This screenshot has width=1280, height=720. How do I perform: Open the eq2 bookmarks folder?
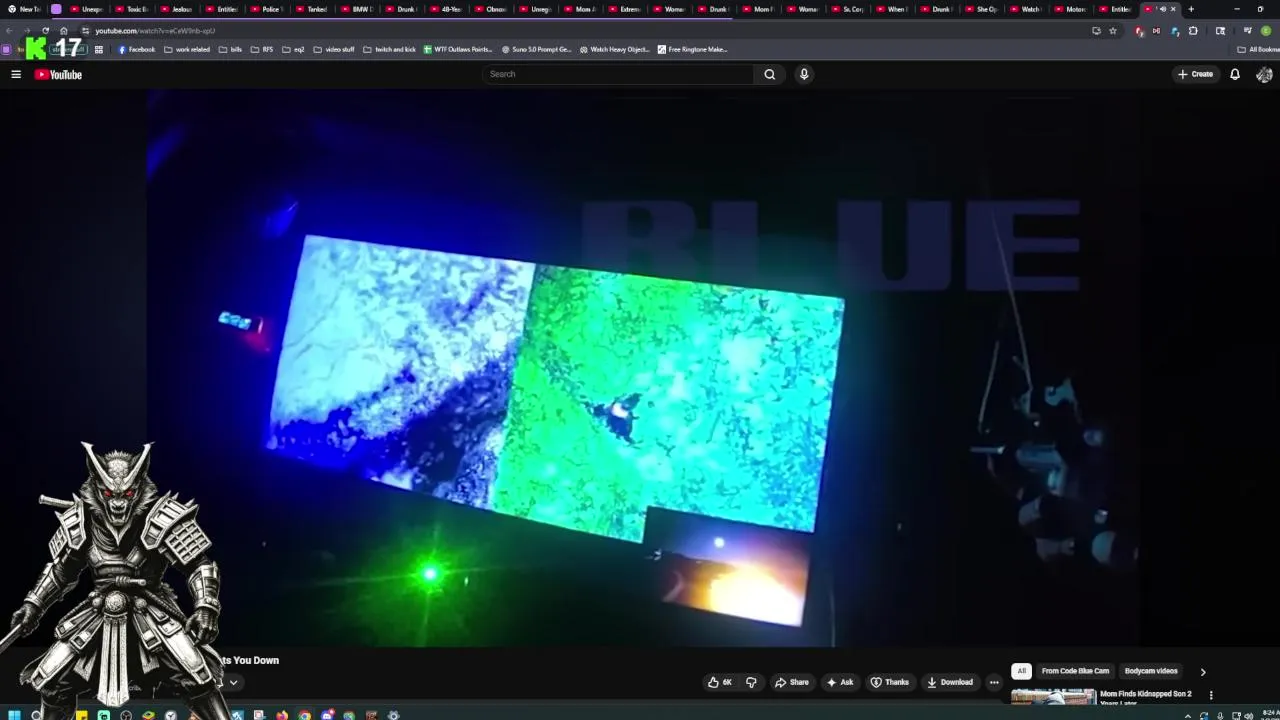pos(293,49)
